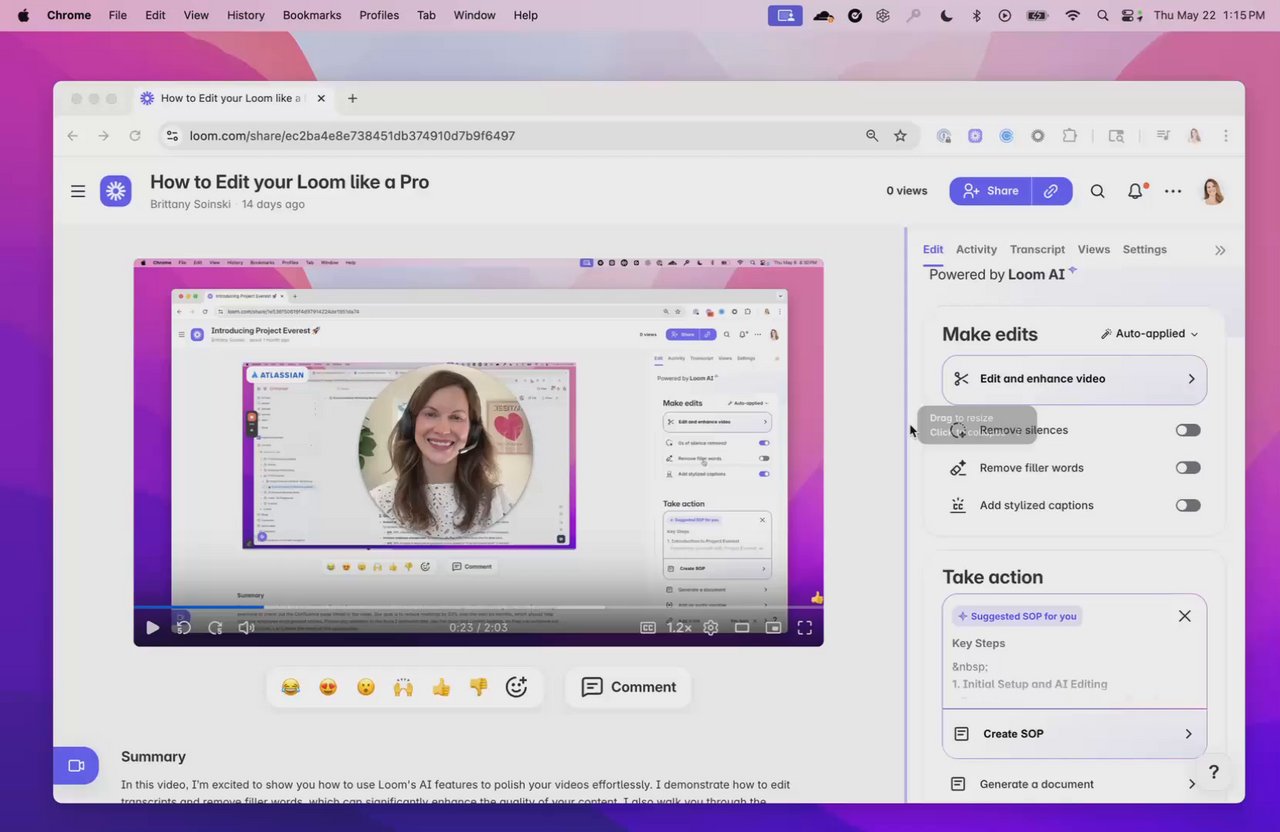Enable picture-in-picture mode

773,628
